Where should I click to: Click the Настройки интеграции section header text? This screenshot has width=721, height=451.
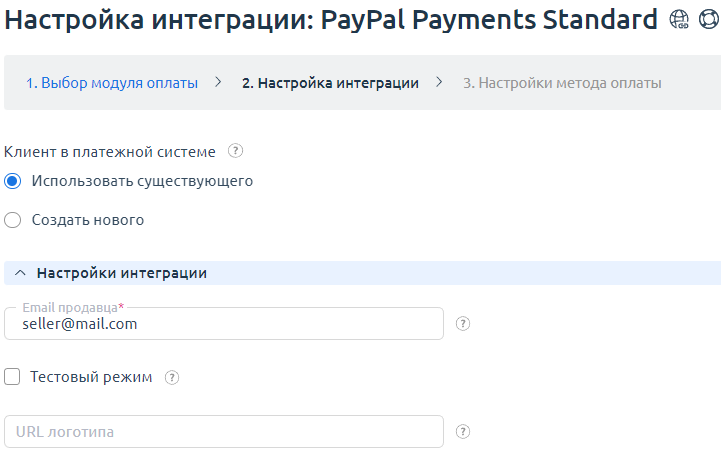point(122,273)
